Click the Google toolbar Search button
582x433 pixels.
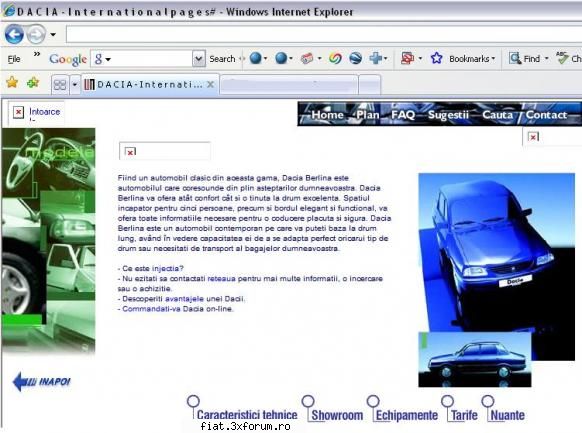click(x=222, y=59)
